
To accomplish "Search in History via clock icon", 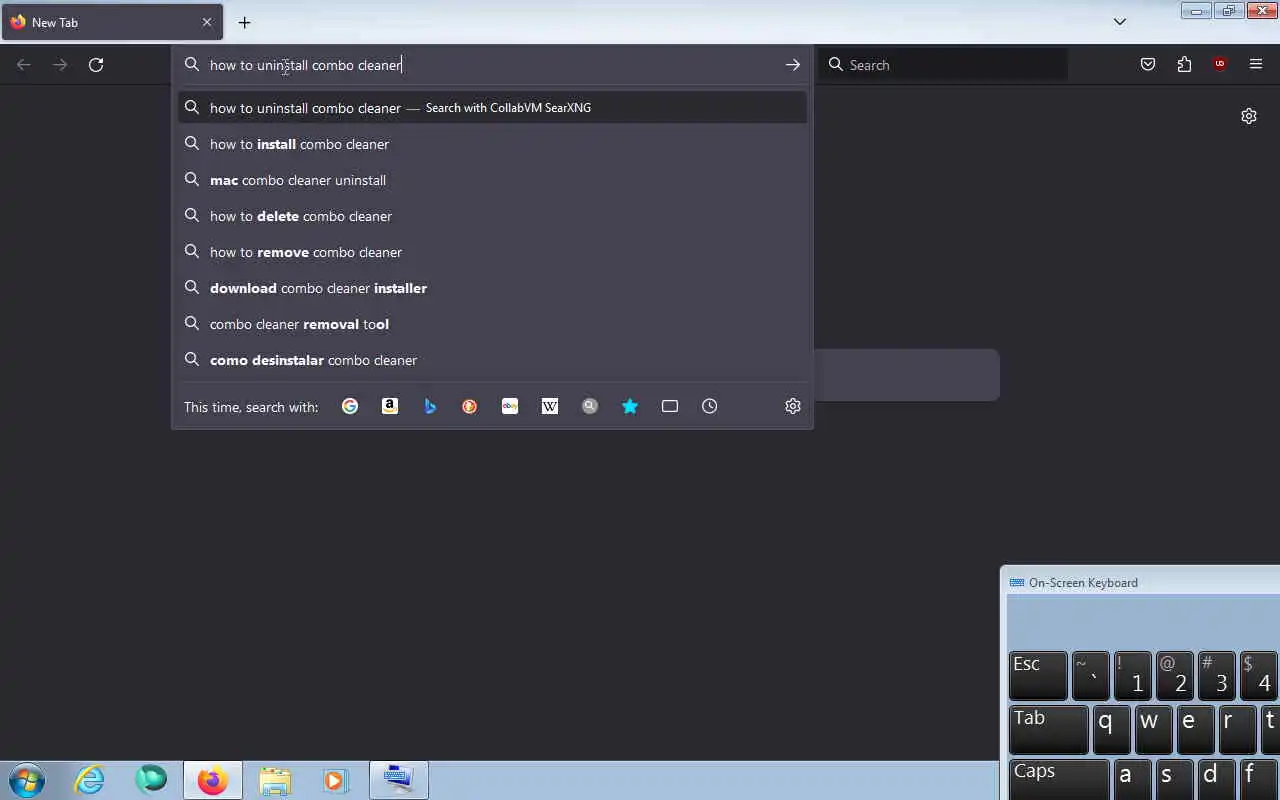I will click(x=710, y=406).
